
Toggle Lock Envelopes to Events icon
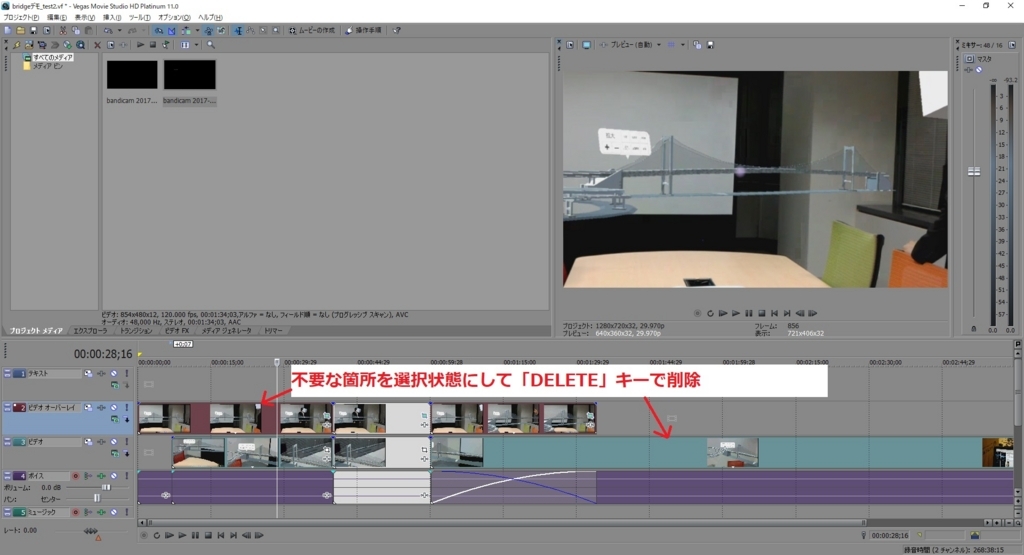208,30
